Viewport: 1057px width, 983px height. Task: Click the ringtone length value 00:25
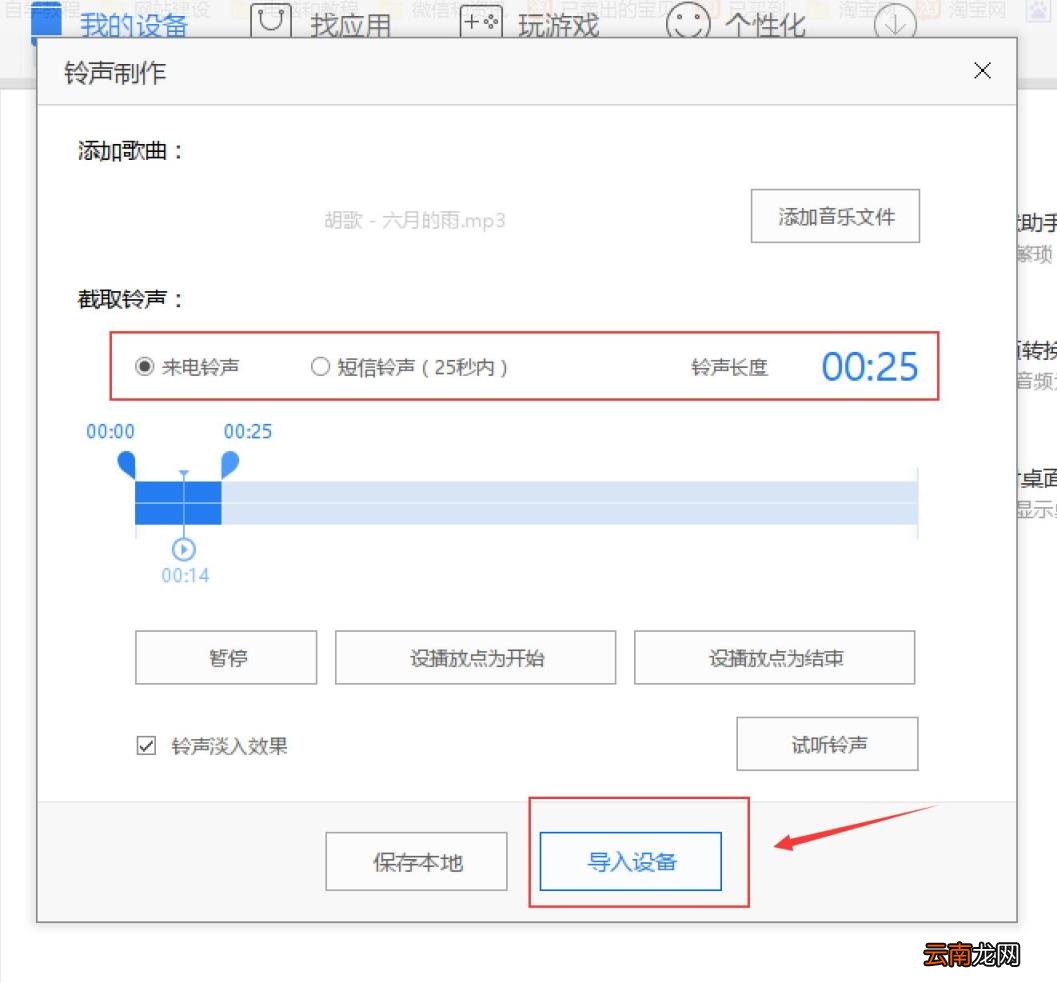[870, 367]
